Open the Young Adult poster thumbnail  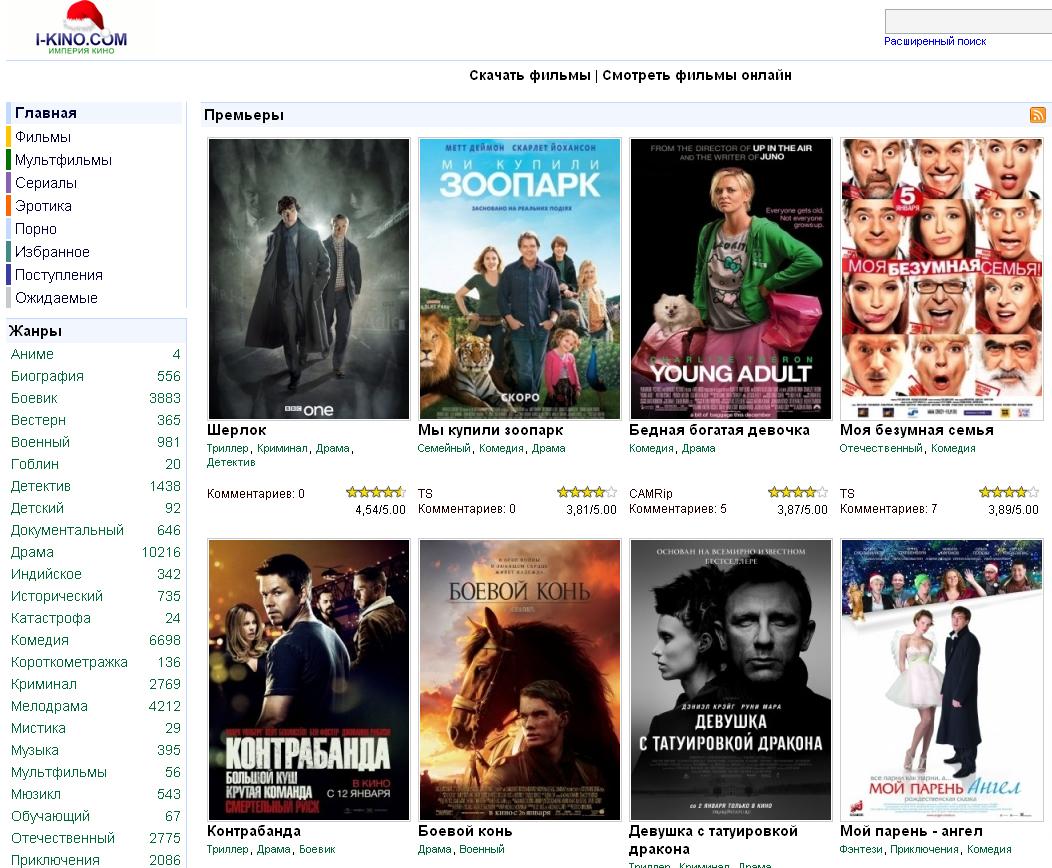(x=731, y=279)
